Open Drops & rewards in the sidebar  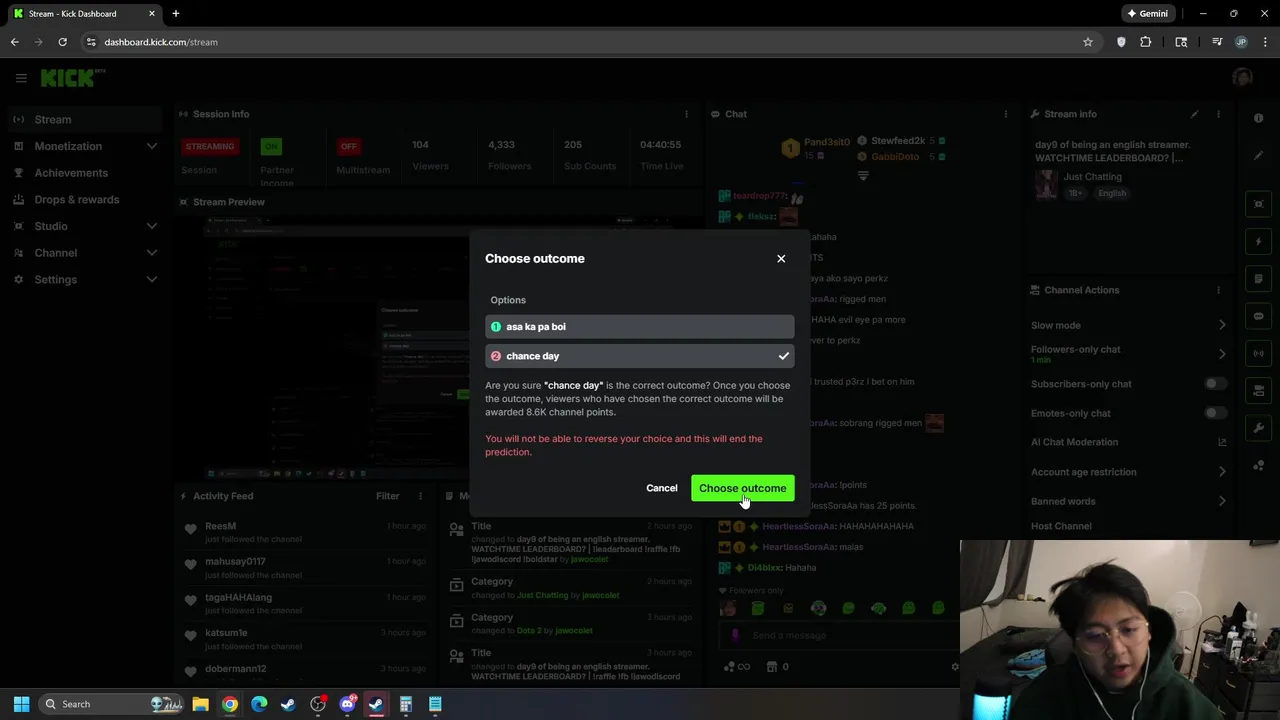click(77, 199)
